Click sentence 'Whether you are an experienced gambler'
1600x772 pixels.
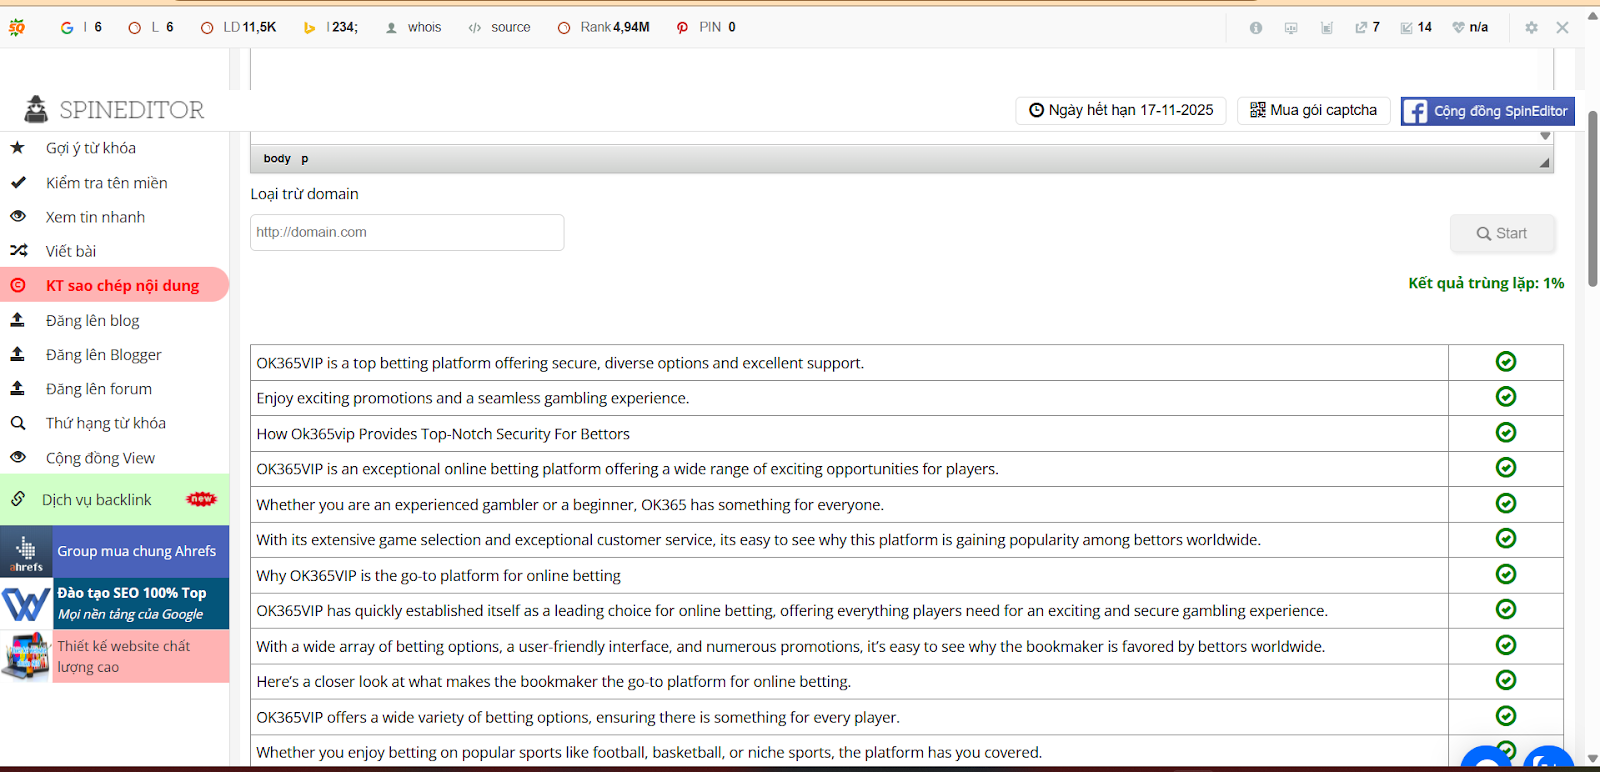tap(570, 505)
